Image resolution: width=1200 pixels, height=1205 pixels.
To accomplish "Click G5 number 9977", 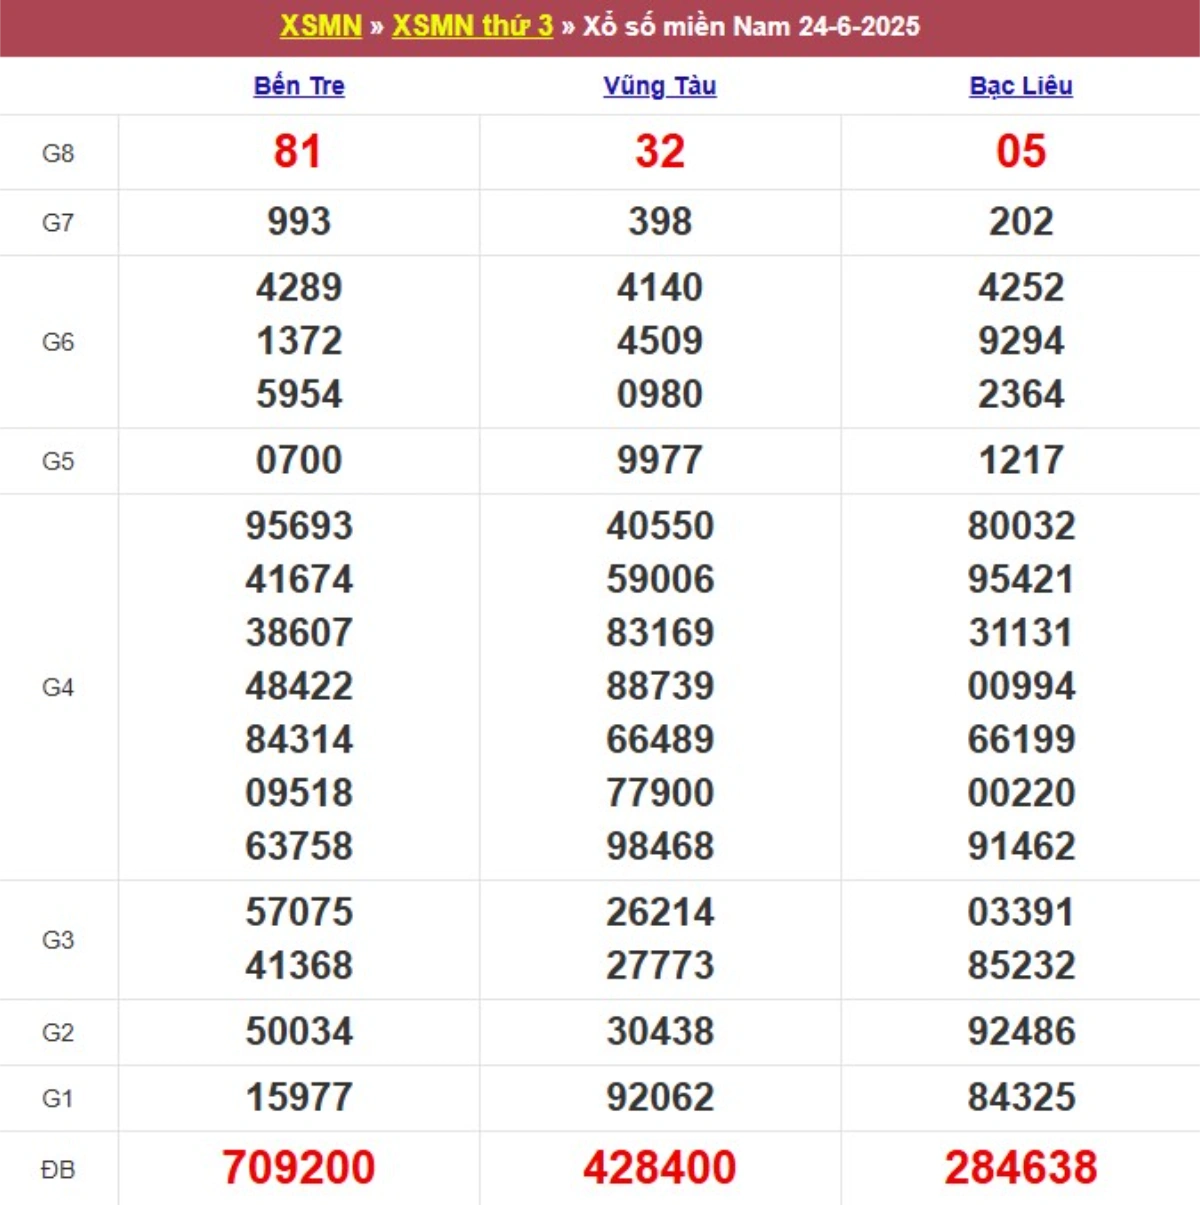I will 660,461.
